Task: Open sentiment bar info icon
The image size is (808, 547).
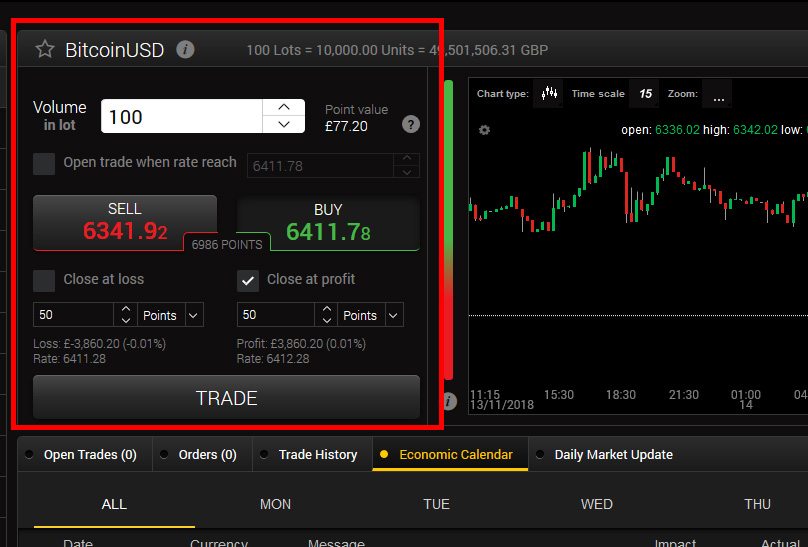Action: [449, 401]
